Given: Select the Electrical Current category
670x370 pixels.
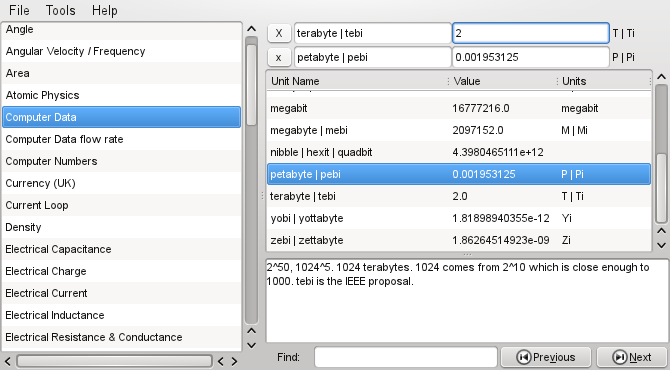Looking at the screenshot, I should pyautogui.click(x=121, y=294).
